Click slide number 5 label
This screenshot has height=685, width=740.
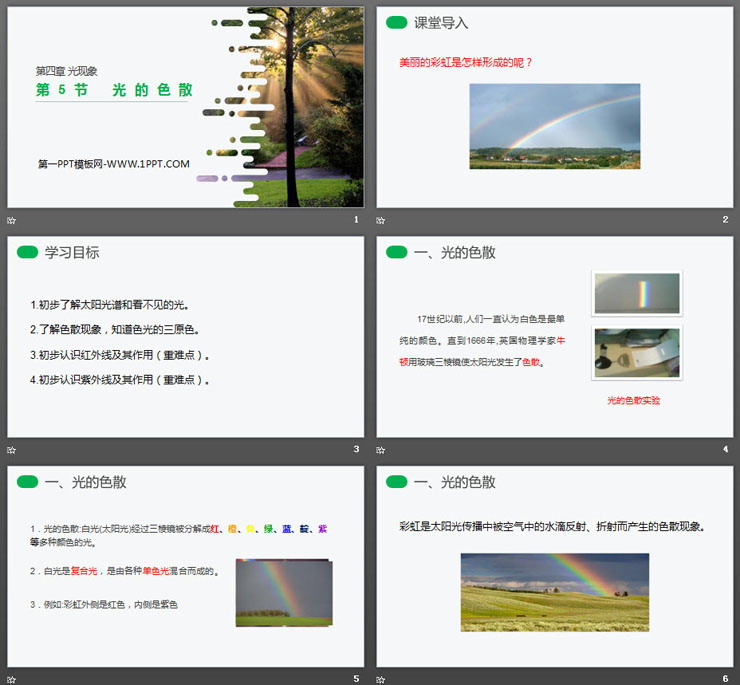pyautogui.click(x=356, y=678)
